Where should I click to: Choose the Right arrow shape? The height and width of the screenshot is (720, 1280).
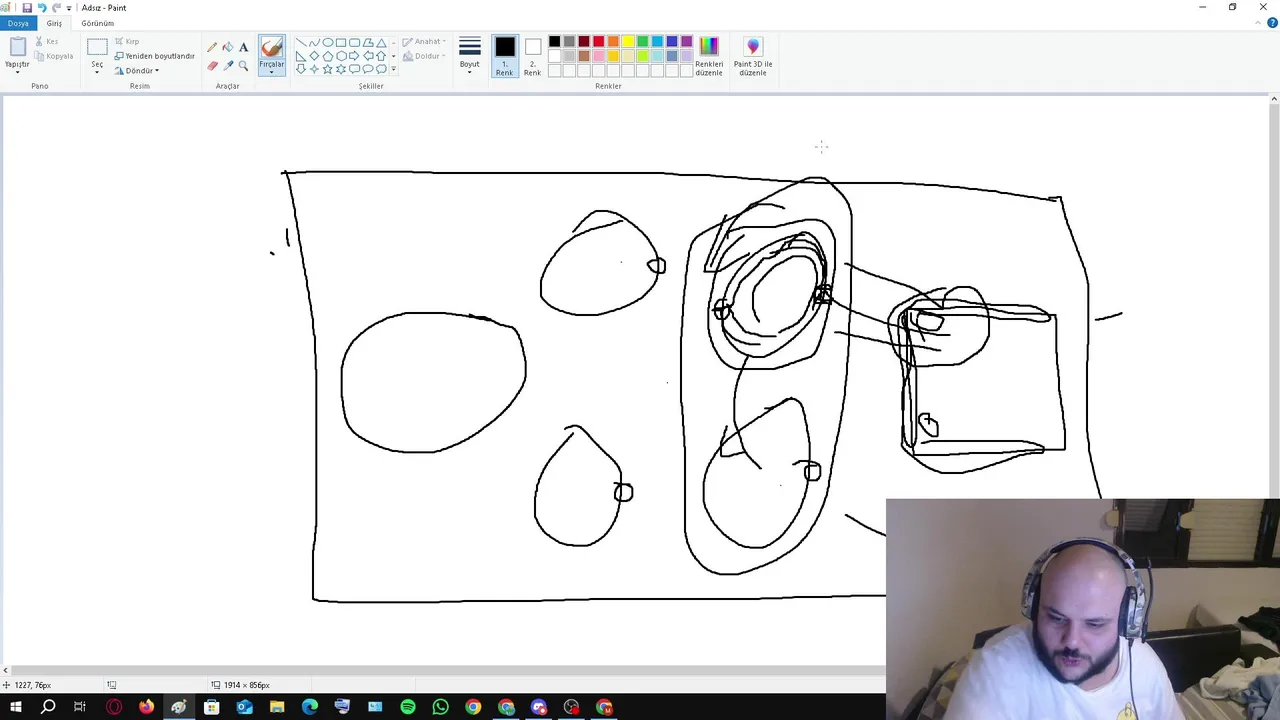pyautogui.click(x=354, y=56)
